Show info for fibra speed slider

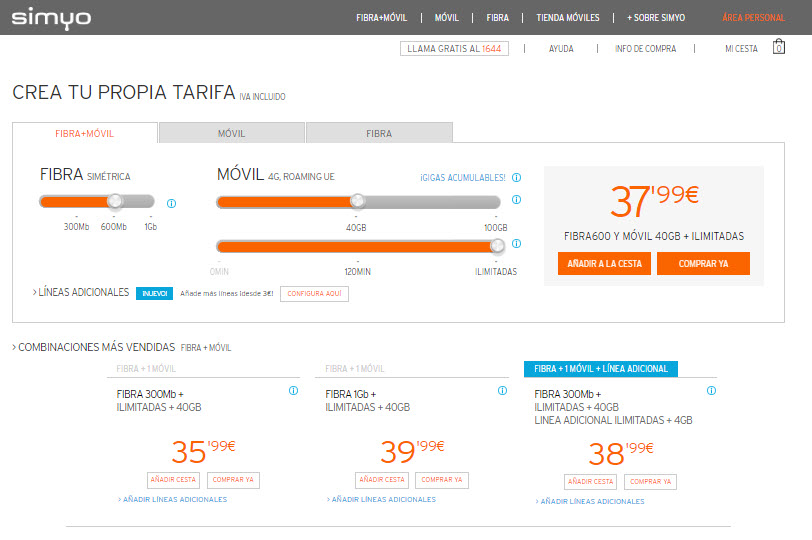[171, 203]
